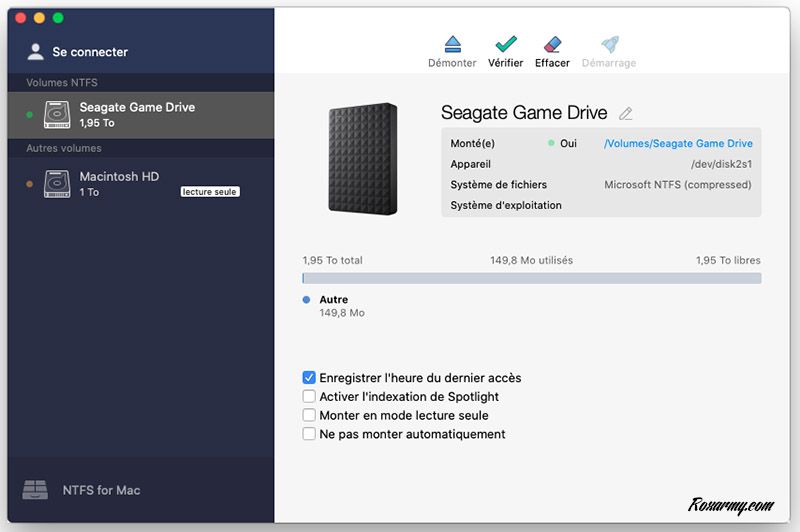Enable Activer l'indexation de Spotlight
This screenshot has width=800, height=532.
pos(309,397)
